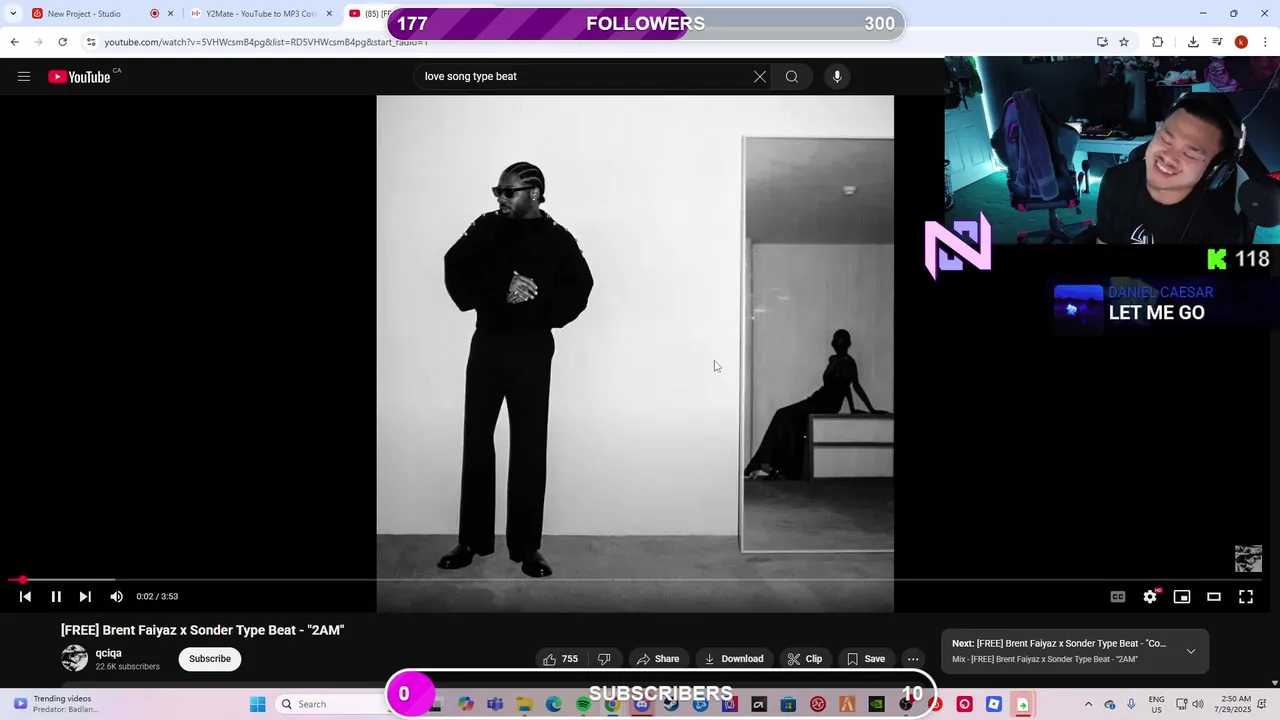
Task: Open Chrome three-dot main menu
Action: click(x=1266, y=42)
